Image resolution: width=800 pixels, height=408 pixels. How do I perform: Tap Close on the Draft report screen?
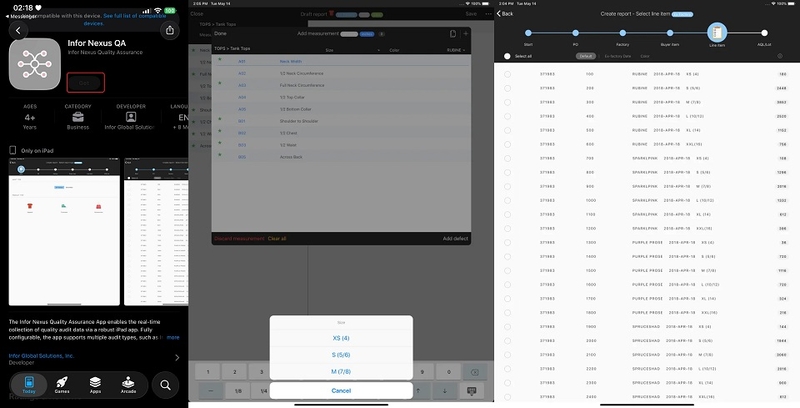point(196,14)
